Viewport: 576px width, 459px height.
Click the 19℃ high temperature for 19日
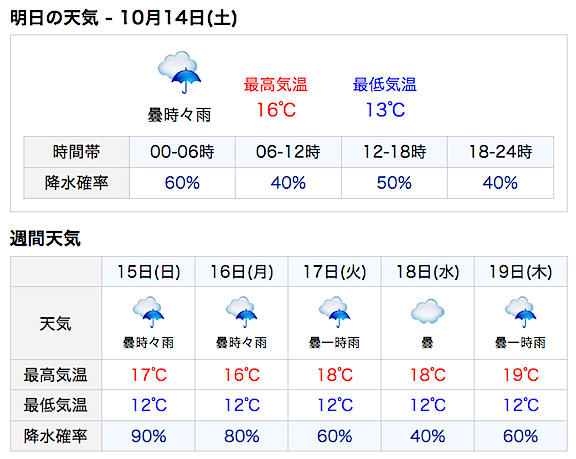521,375
